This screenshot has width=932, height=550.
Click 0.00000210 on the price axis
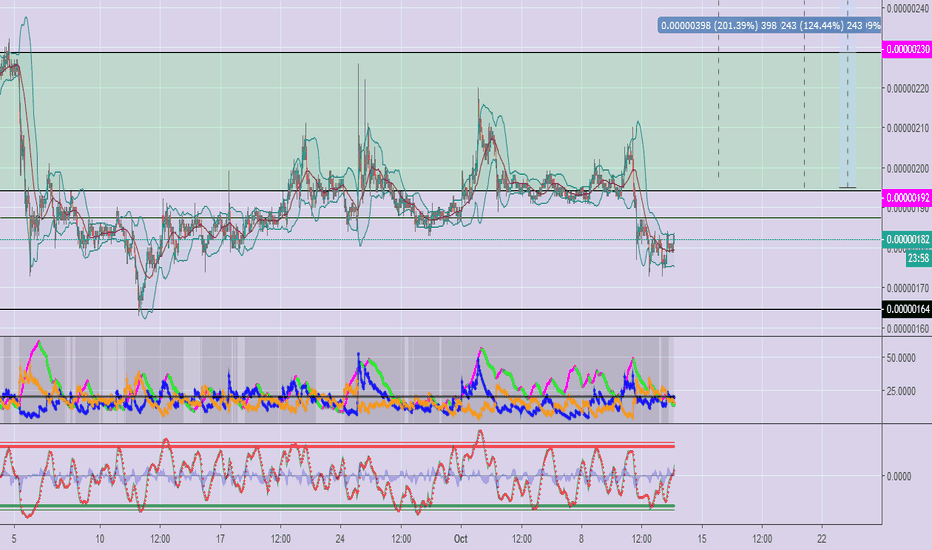tap(908, 128)
